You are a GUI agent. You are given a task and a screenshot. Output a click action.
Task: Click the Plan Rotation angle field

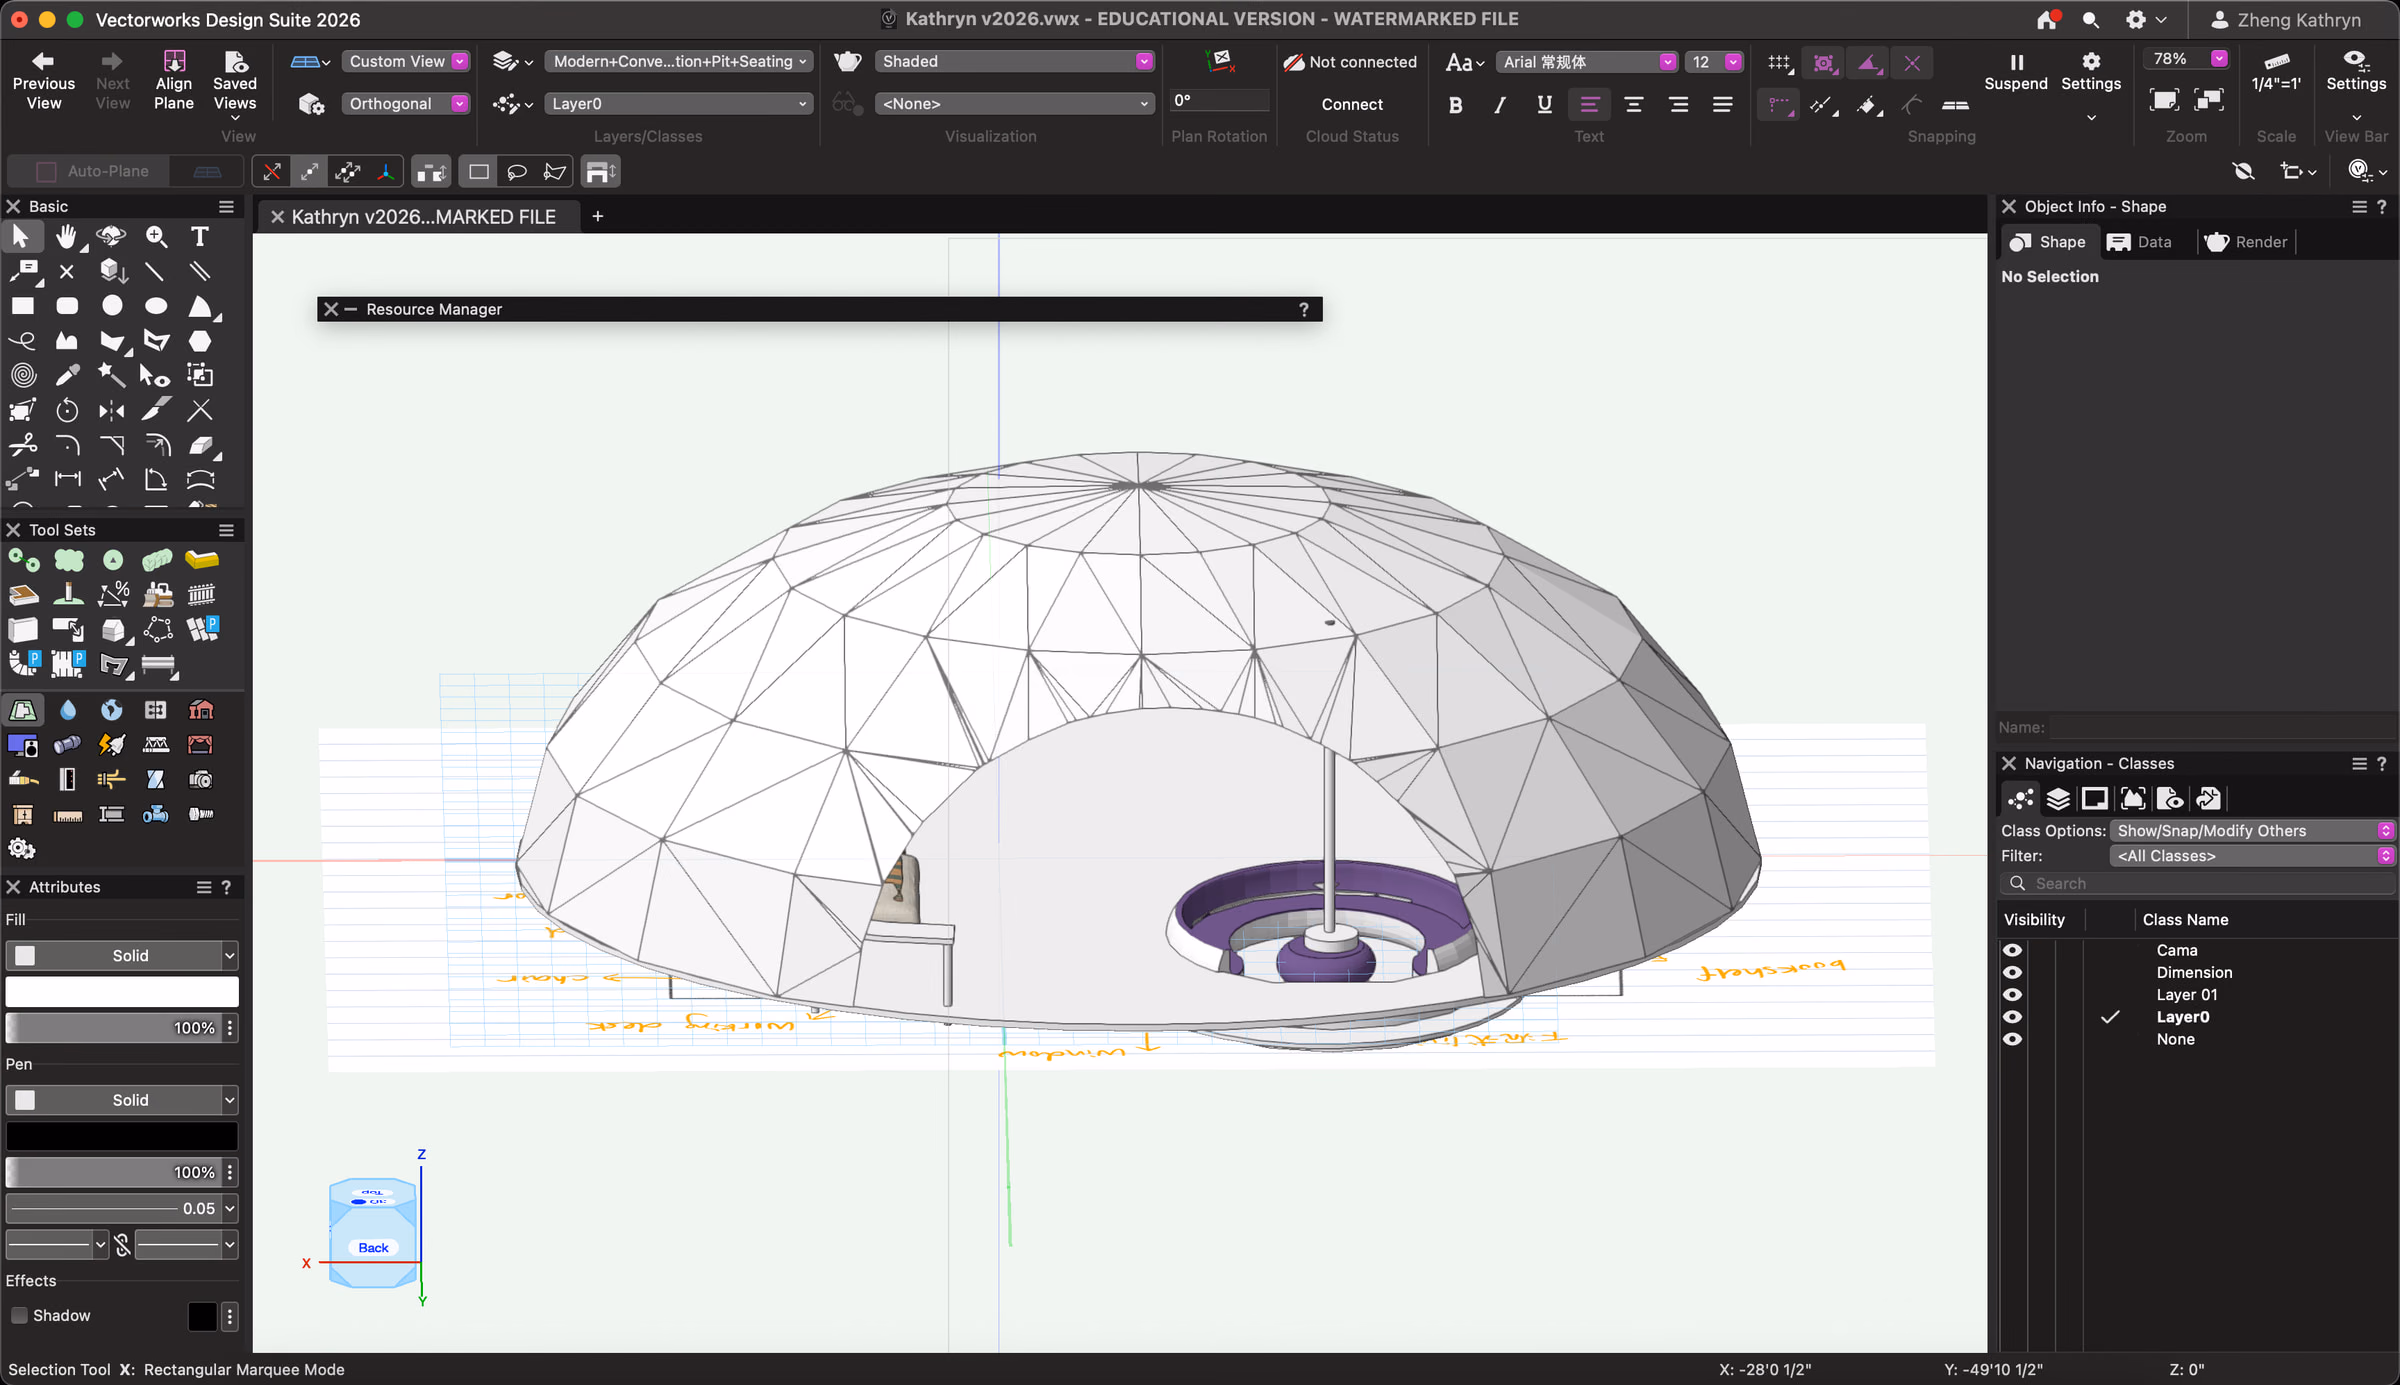click(x=1219, y=100)
